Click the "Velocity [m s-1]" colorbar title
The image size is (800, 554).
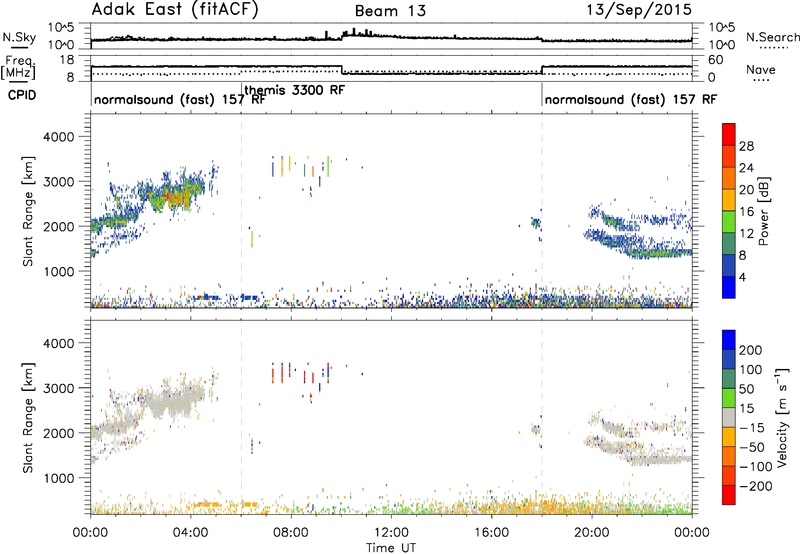pyautogui.click(x=782, y=418)
